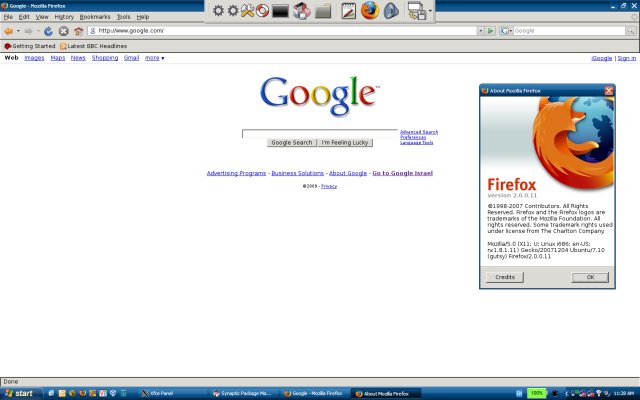Open Advertising Programs link
640x400 pixels.
(x=236, y=173)
